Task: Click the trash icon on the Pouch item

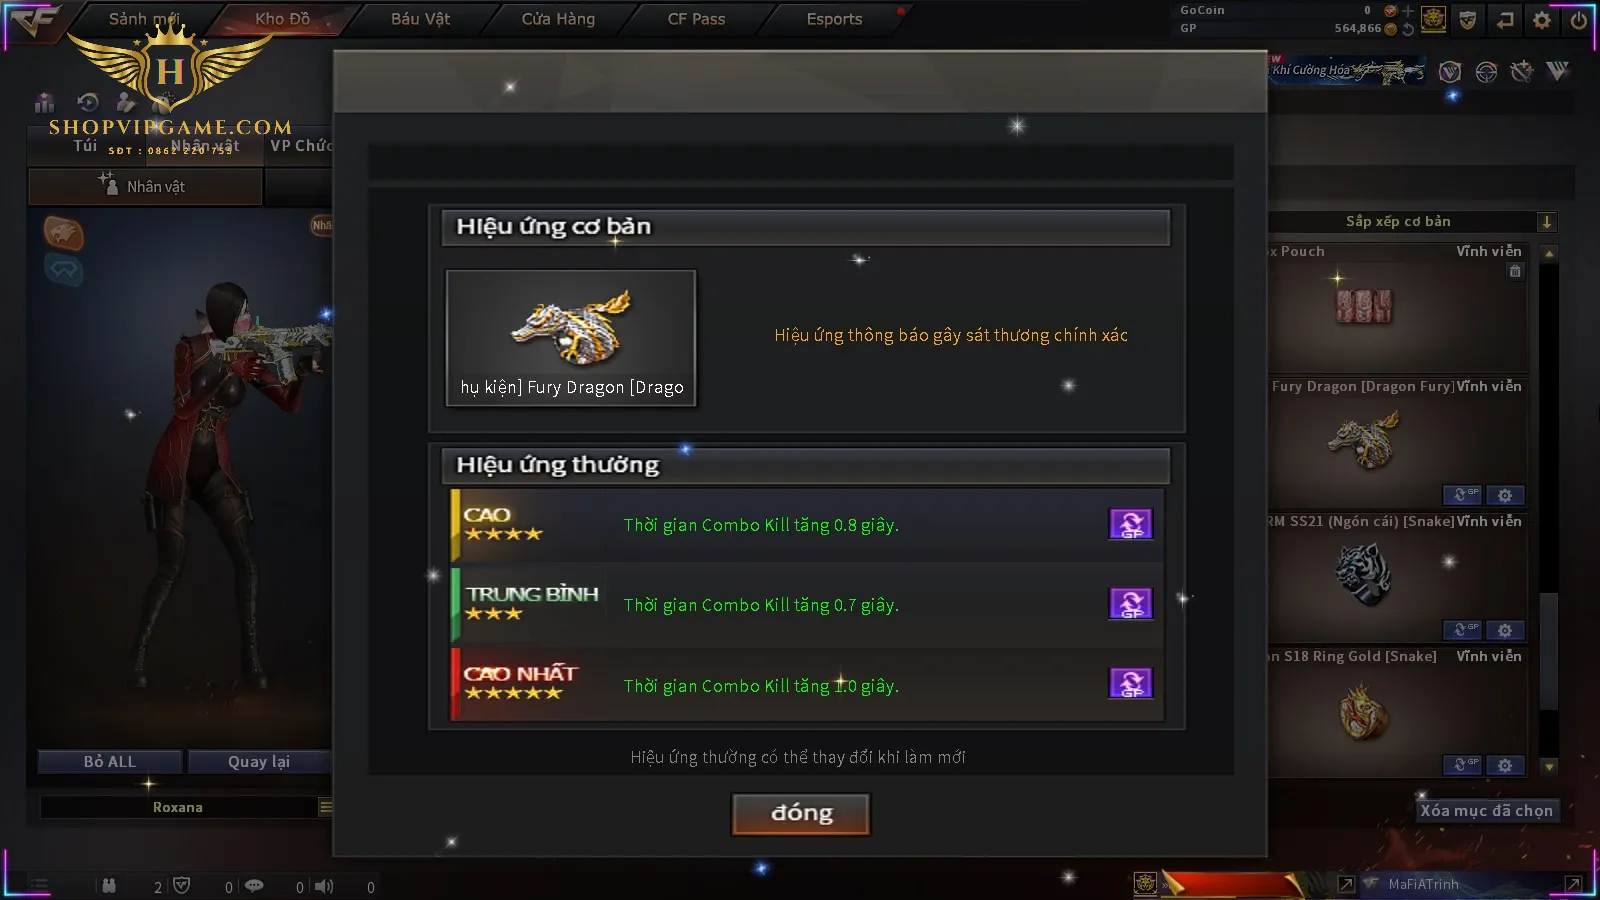Action: pos(1515,271)
